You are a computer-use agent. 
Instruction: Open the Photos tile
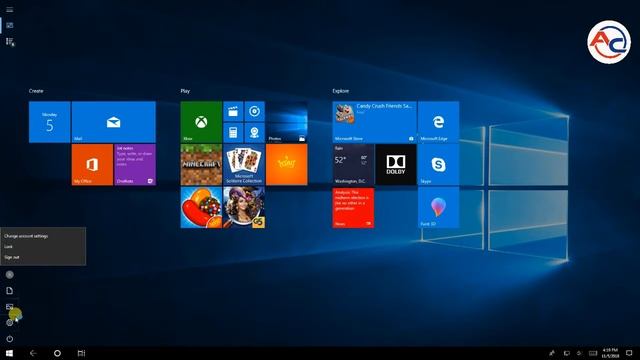(x=287, y=122)
